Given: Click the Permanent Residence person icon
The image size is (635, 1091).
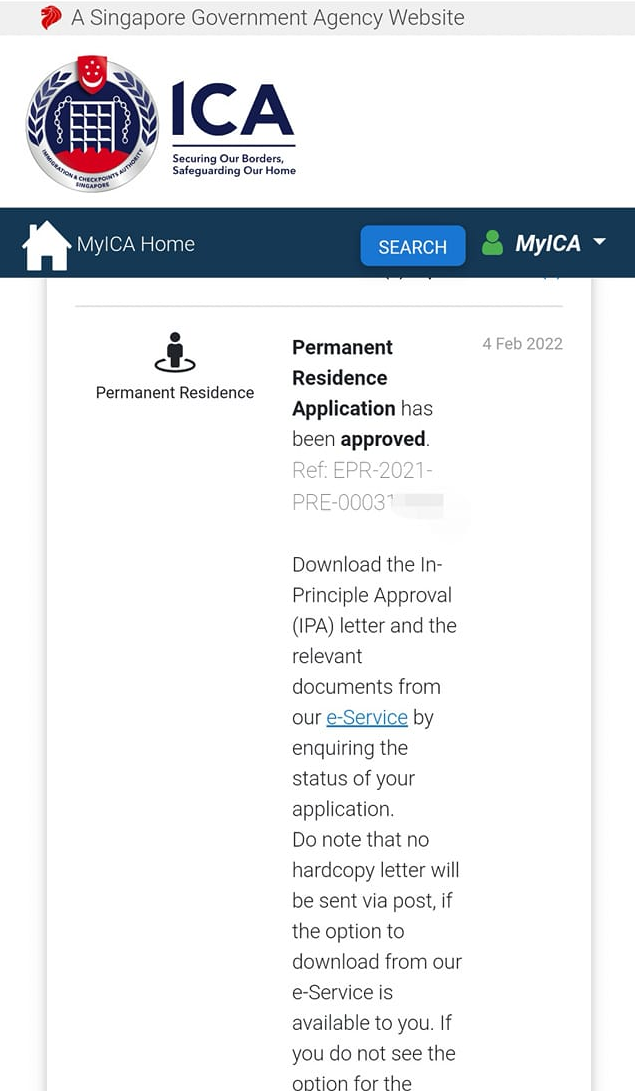Looking at the screenshot, I should click(175, 352).
